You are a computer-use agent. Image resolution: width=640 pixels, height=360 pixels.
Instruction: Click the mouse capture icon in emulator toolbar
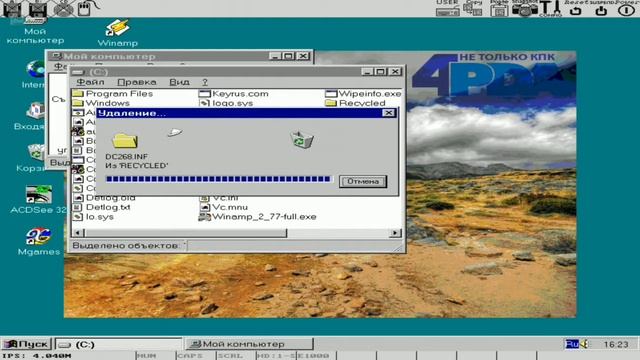tap(87, 8)
